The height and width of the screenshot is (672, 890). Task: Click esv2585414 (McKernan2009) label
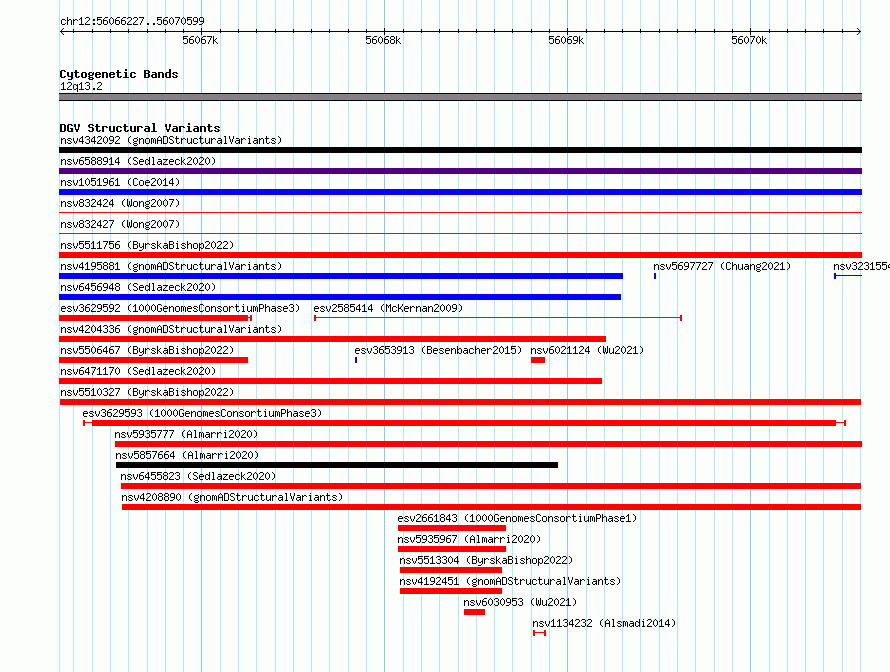[388, 308]
